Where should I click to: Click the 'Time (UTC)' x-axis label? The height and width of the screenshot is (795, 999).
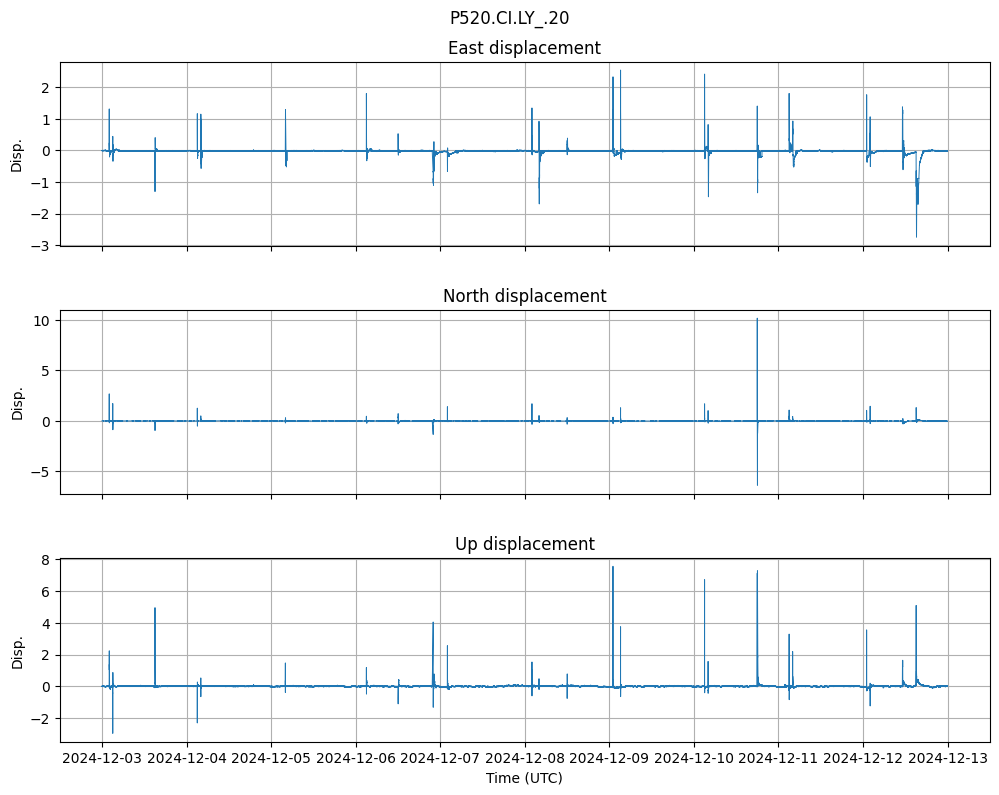[524, 777]
